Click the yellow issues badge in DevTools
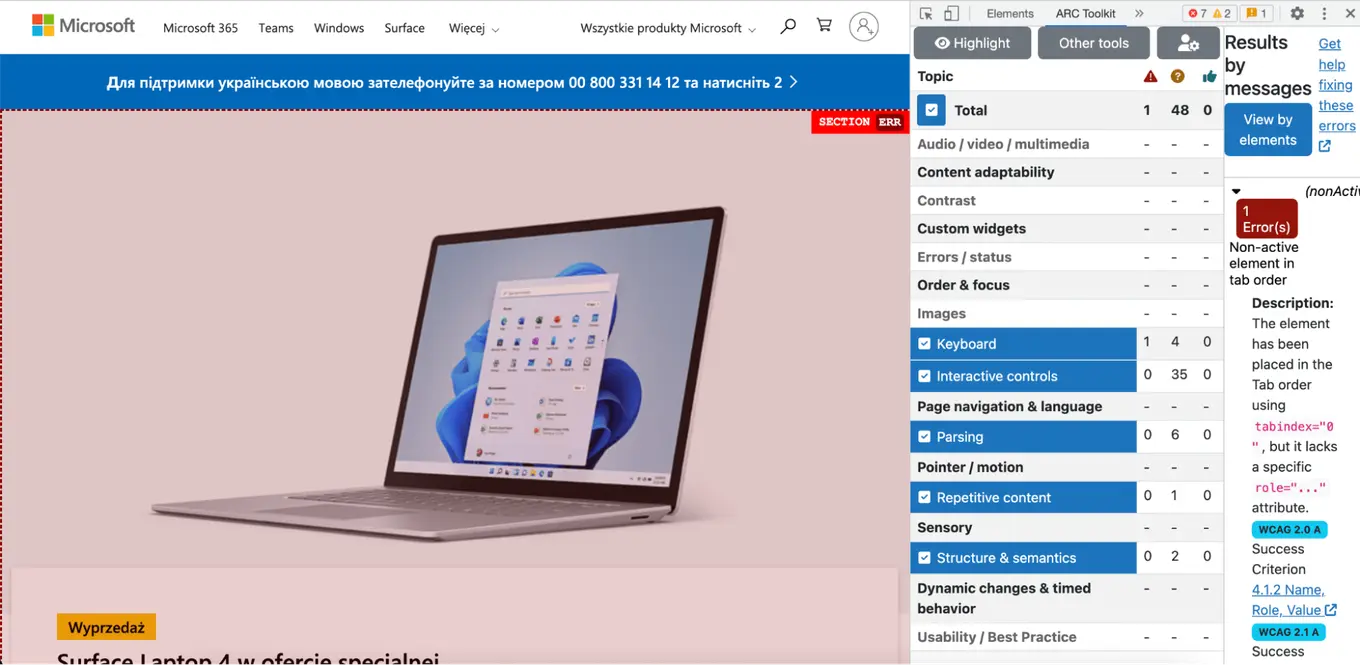Image resolution: width=1360 pixels, height=665 pixels. point(1255,13)
